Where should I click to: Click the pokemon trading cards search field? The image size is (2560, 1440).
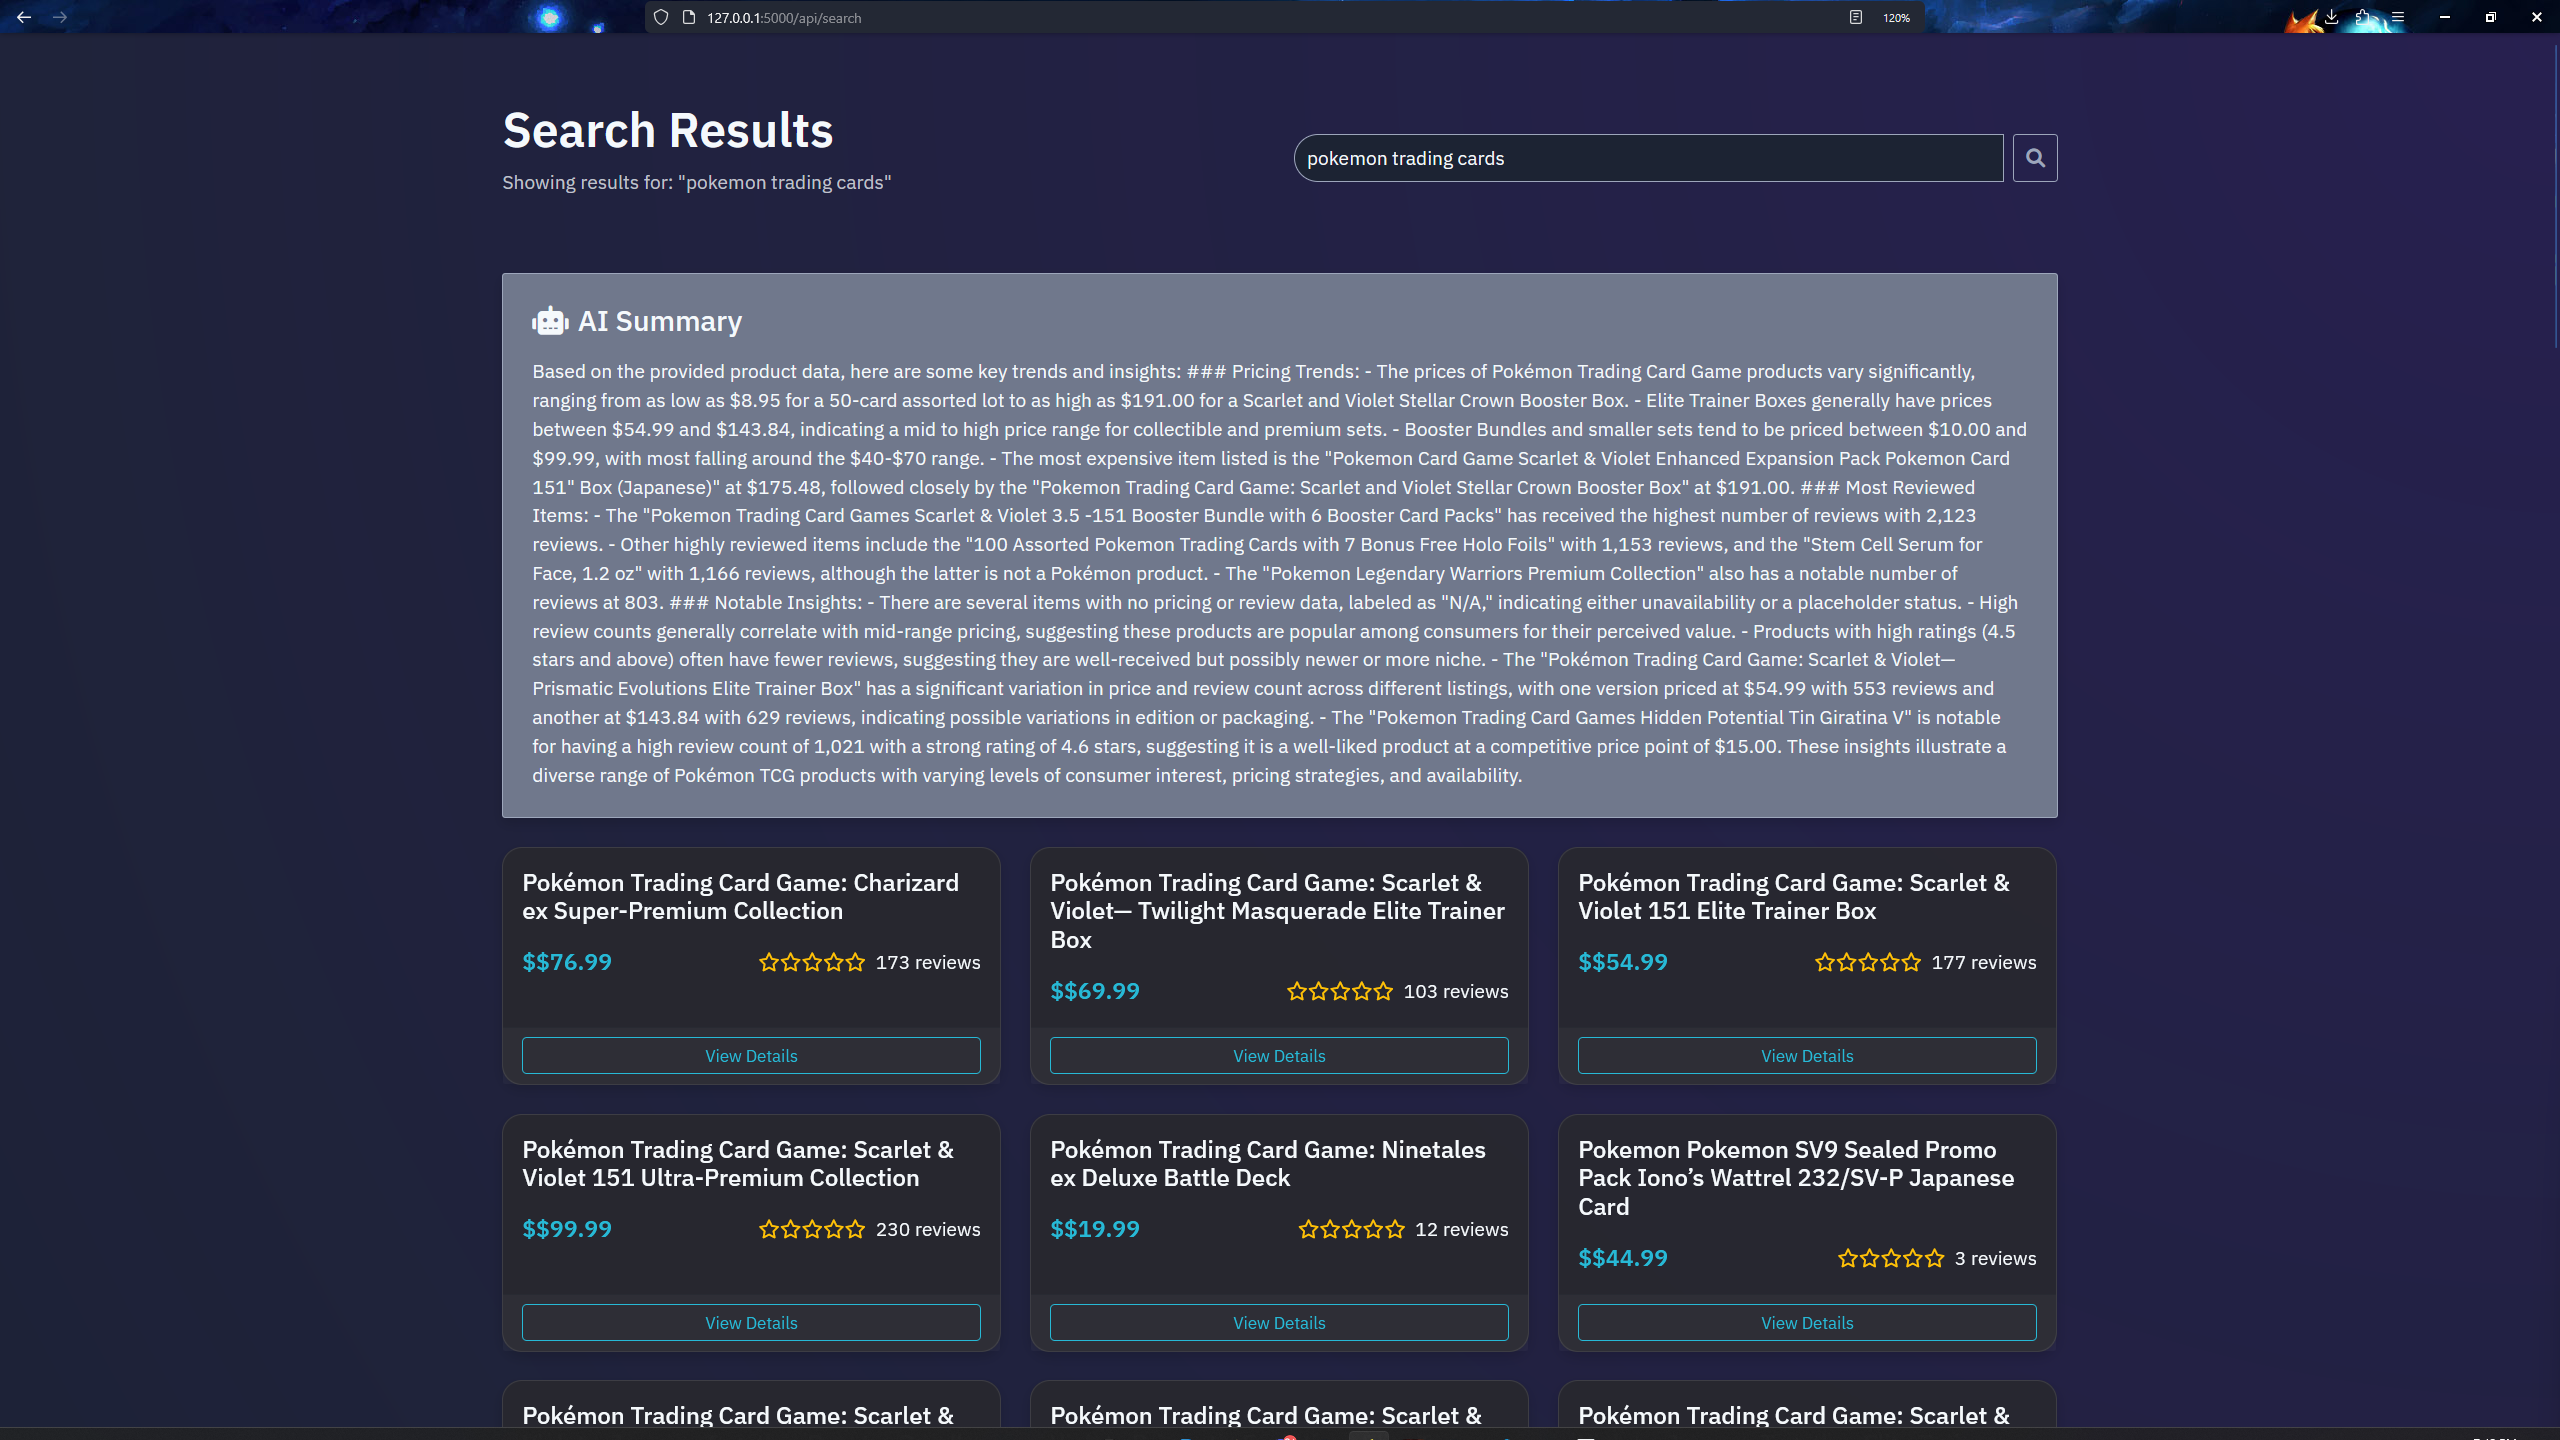(x=1648, y=158)
